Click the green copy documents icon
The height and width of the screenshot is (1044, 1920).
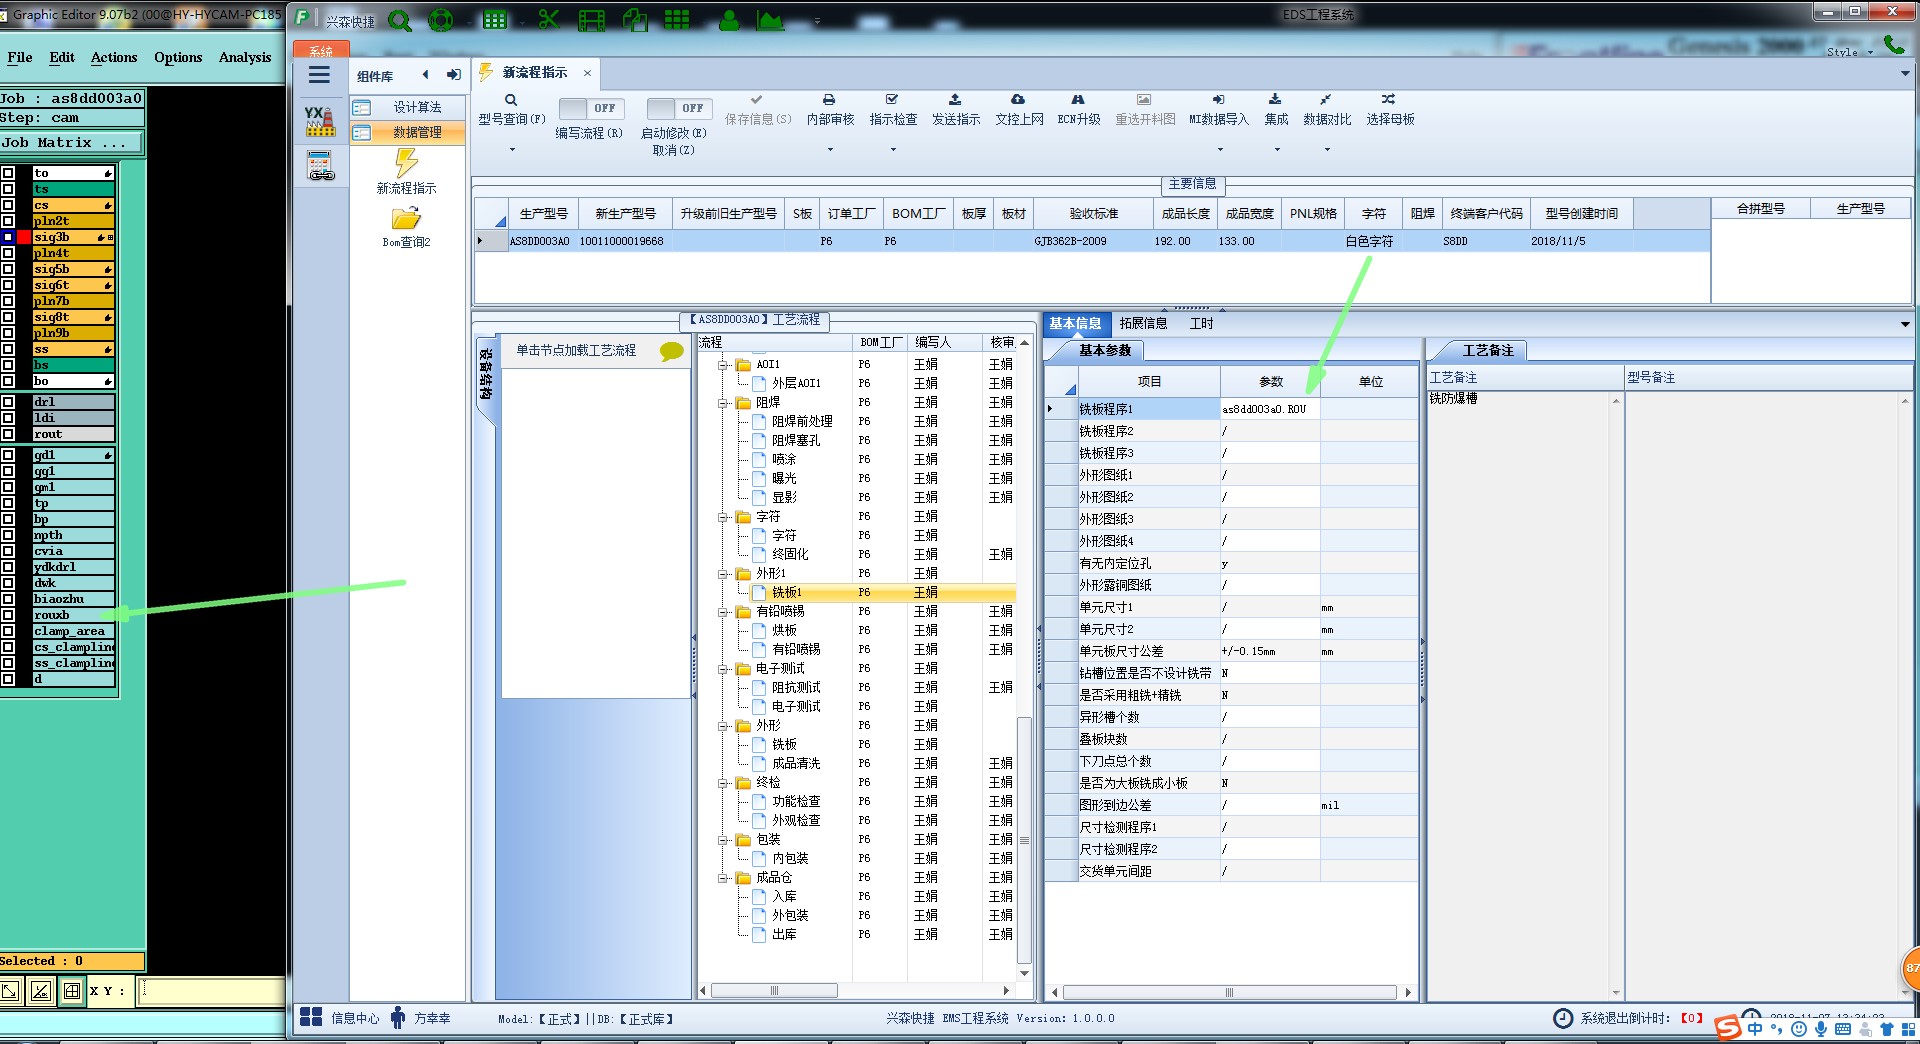click(635, 20)
